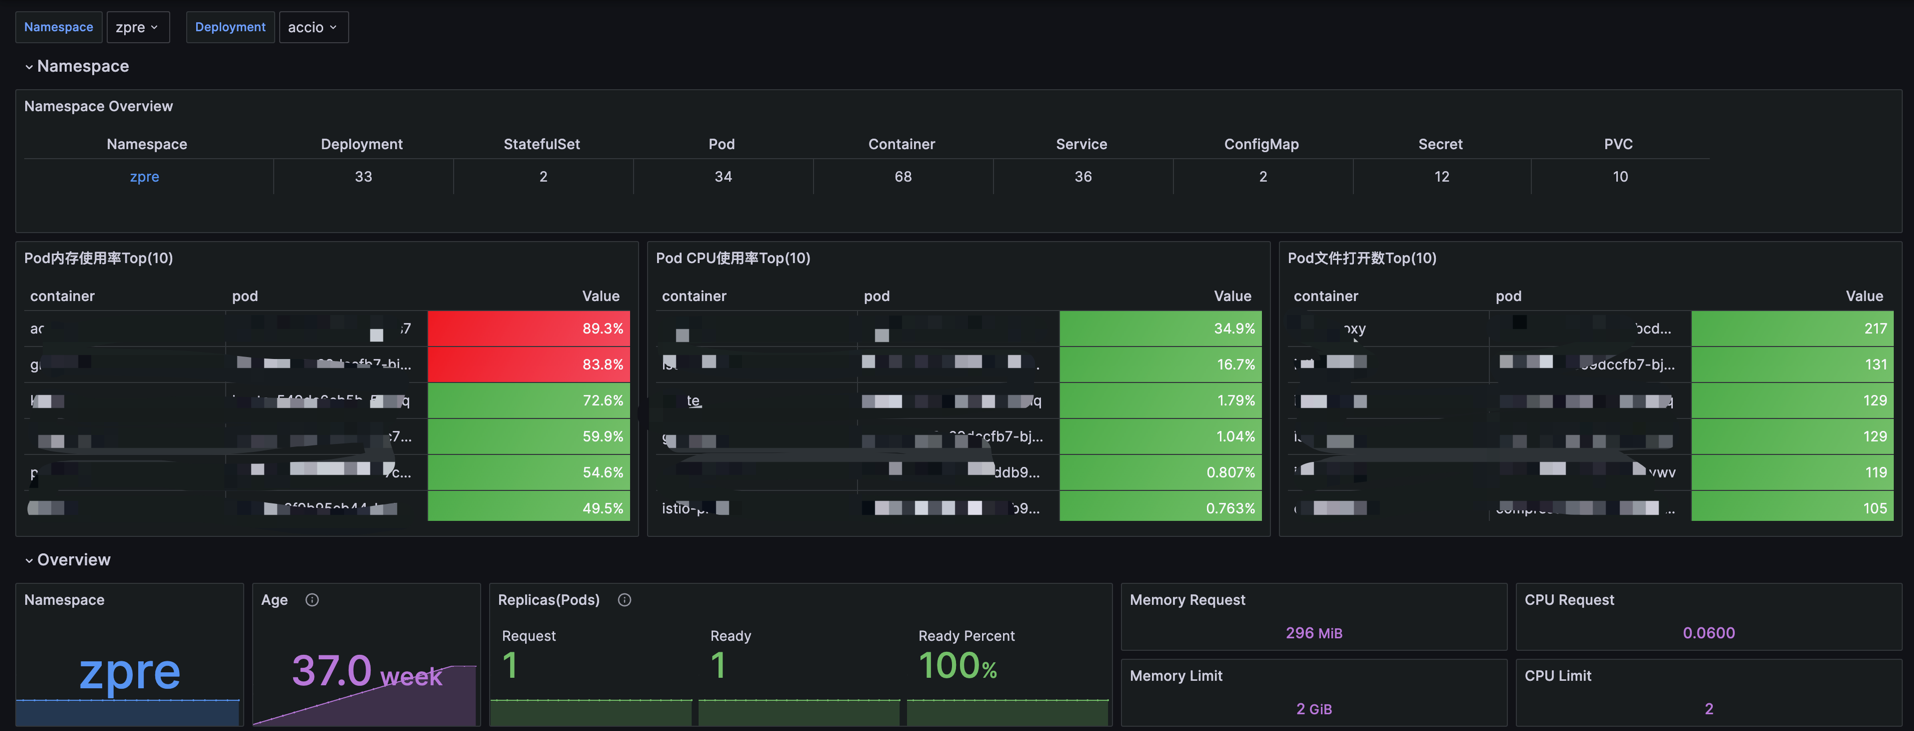Image resolution: width=1914 pixels, height=731 pixels.
Task: Click the 34.9% CPU usage cell
Action: [x=1161, y=328]
